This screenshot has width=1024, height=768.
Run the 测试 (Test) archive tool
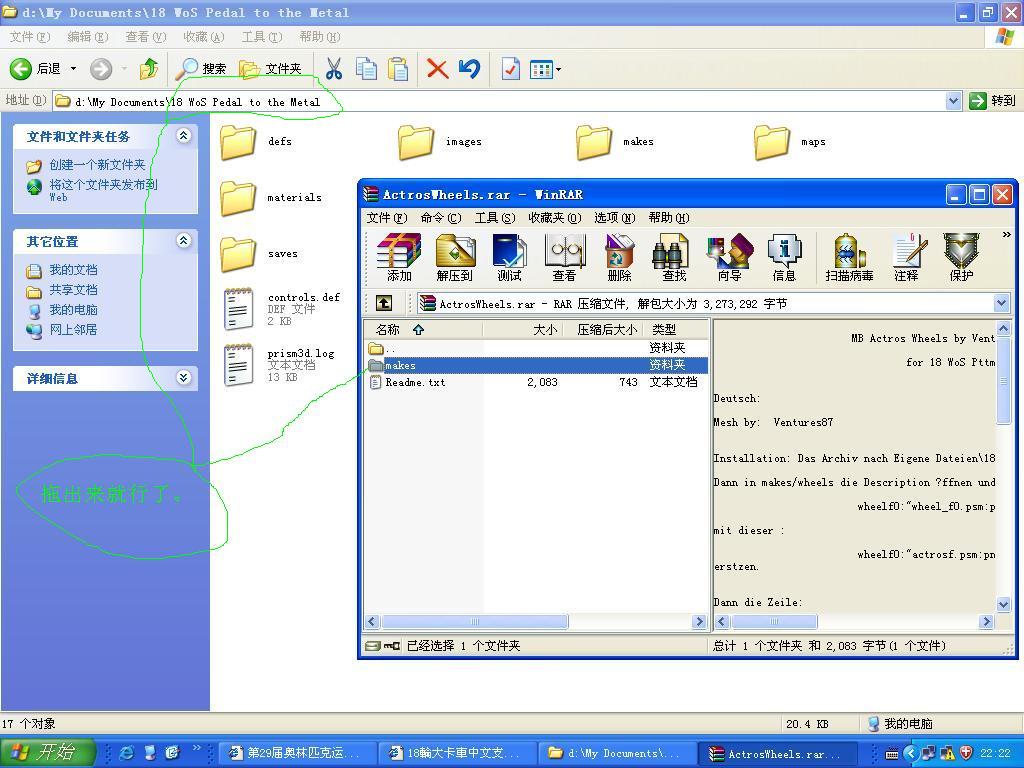(x=509, y=257)
